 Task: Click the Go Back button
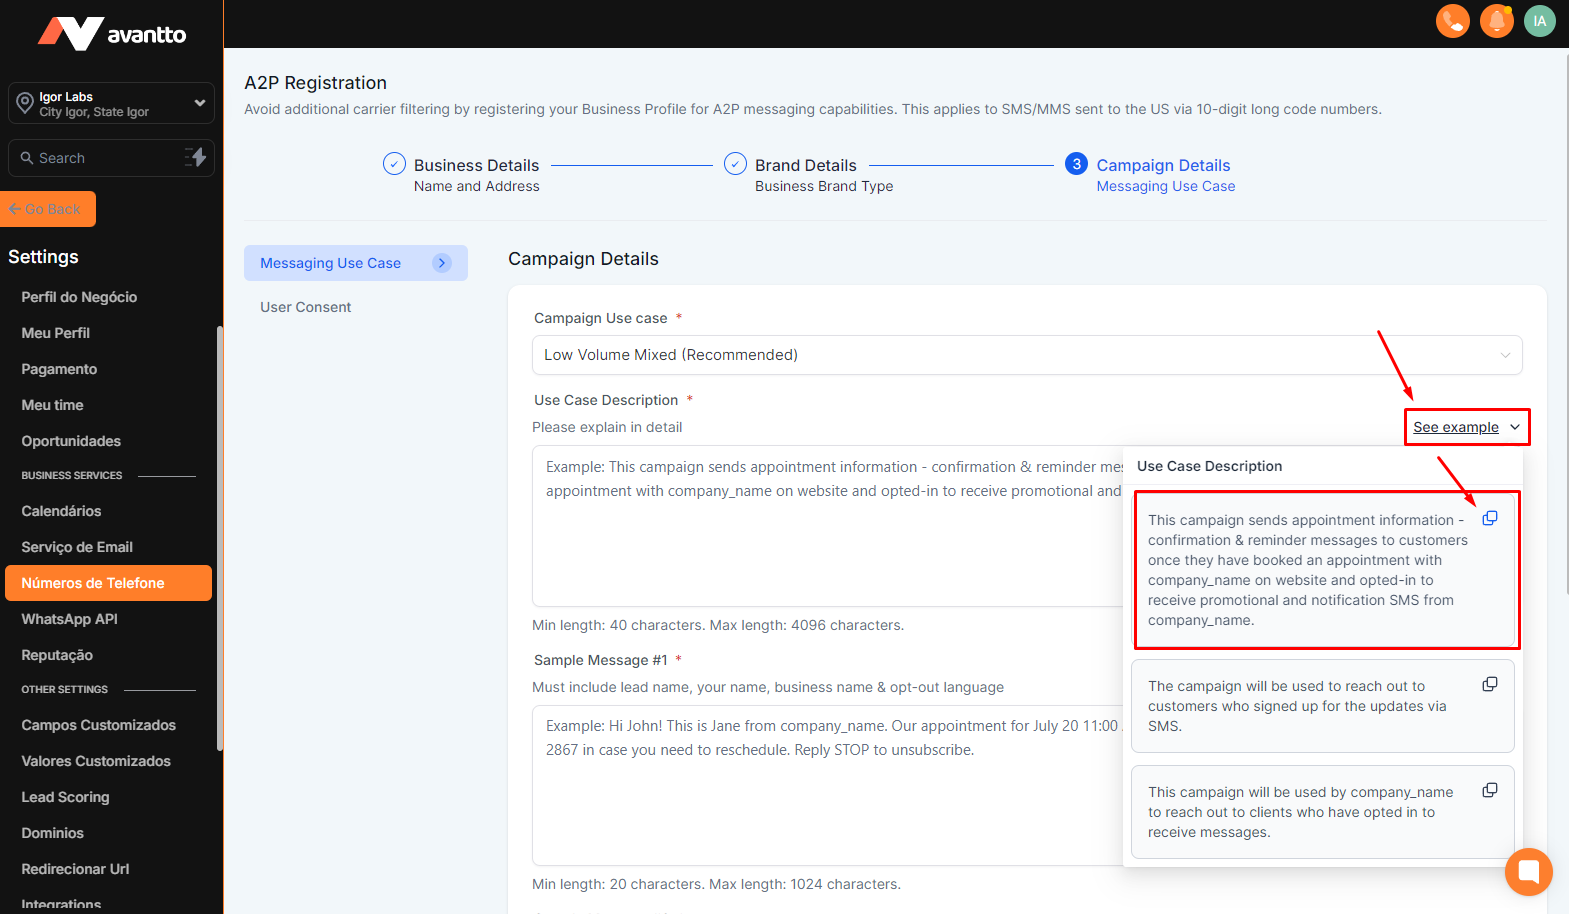[48, 209]
